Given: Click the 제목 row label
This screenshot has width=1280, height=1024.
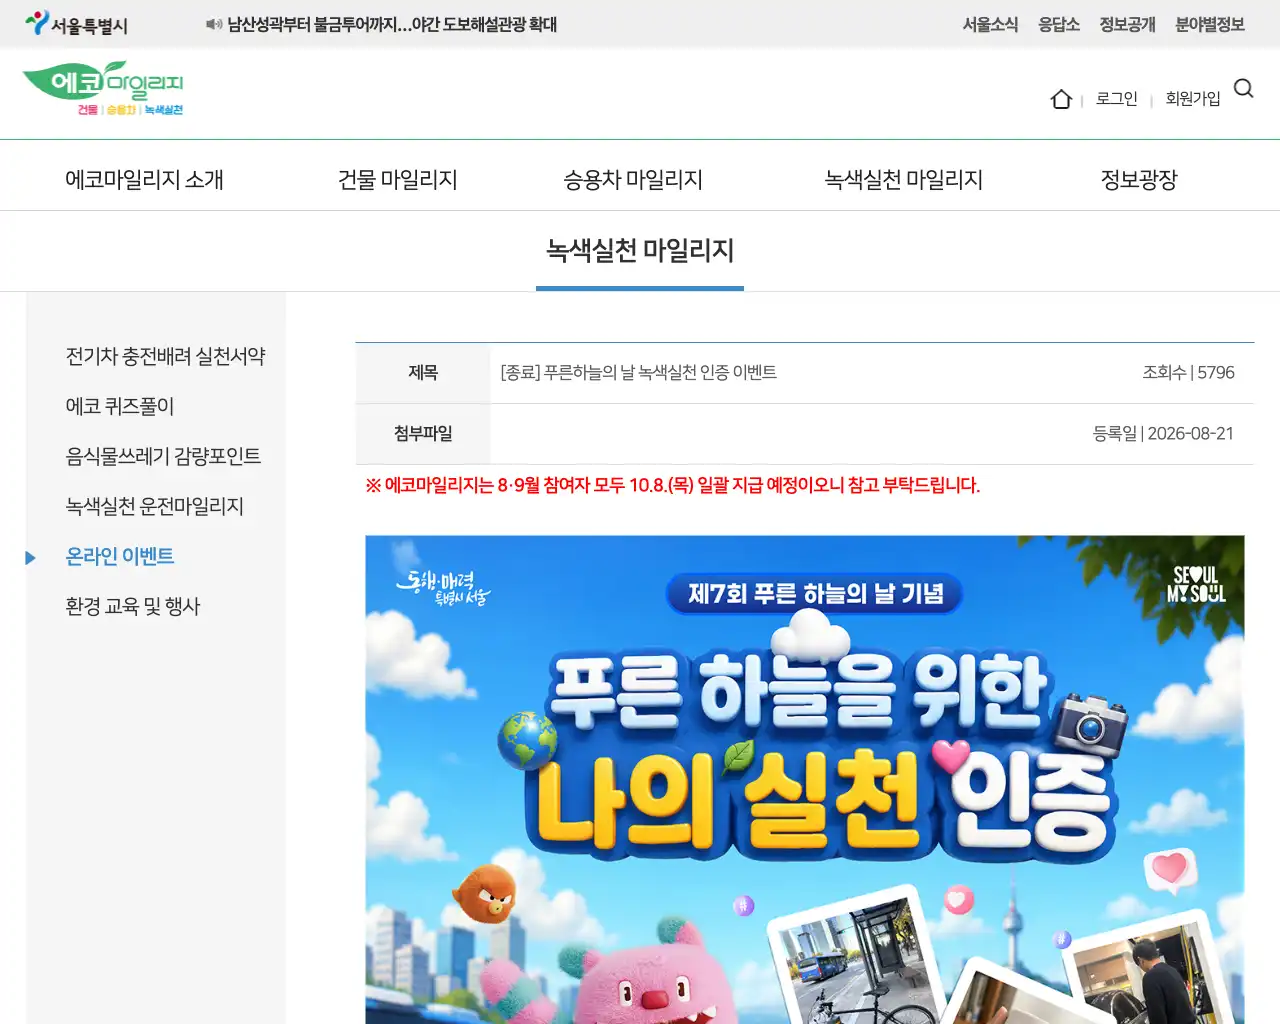Looking at the screenshot, I should (x=423, y=373).
